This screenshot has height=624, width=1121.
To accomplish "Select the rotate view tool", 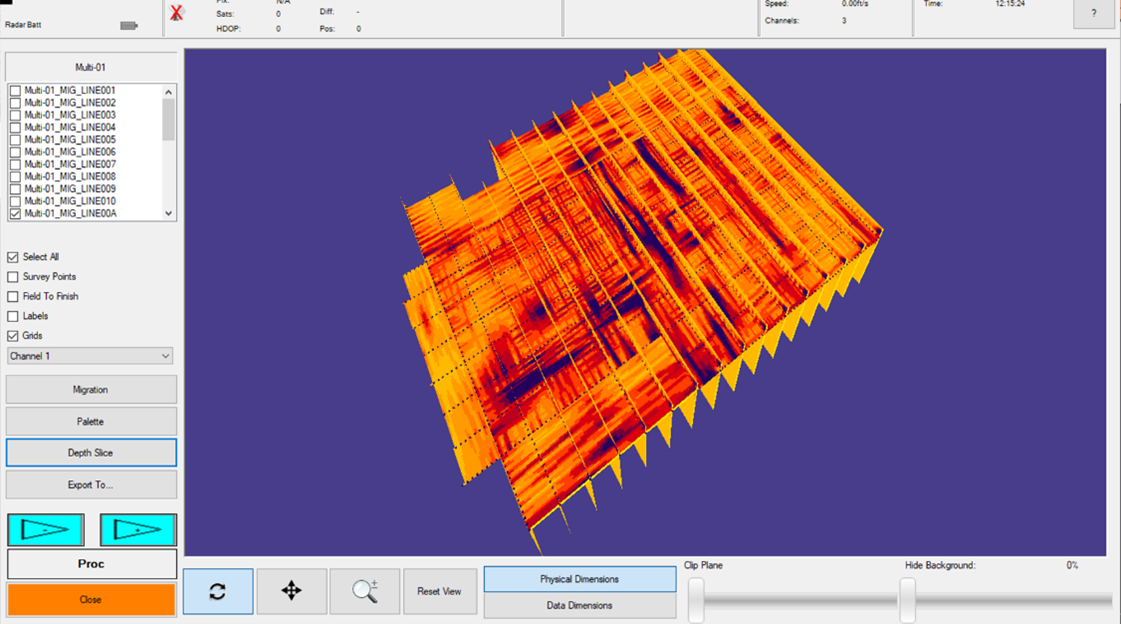I will [x=217, y=591].
